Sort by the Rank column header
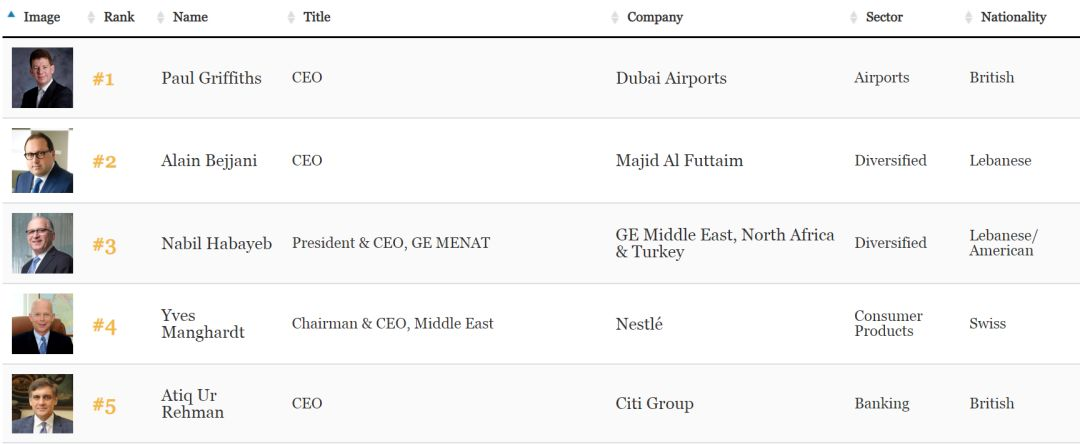This screenshot has width=1080, height=444. point(118,17)
